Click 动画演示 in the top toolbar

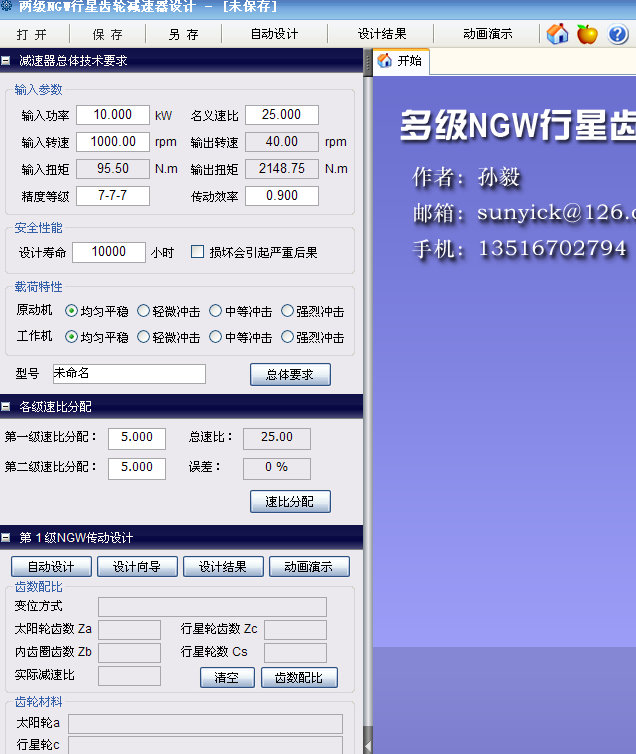488,34
